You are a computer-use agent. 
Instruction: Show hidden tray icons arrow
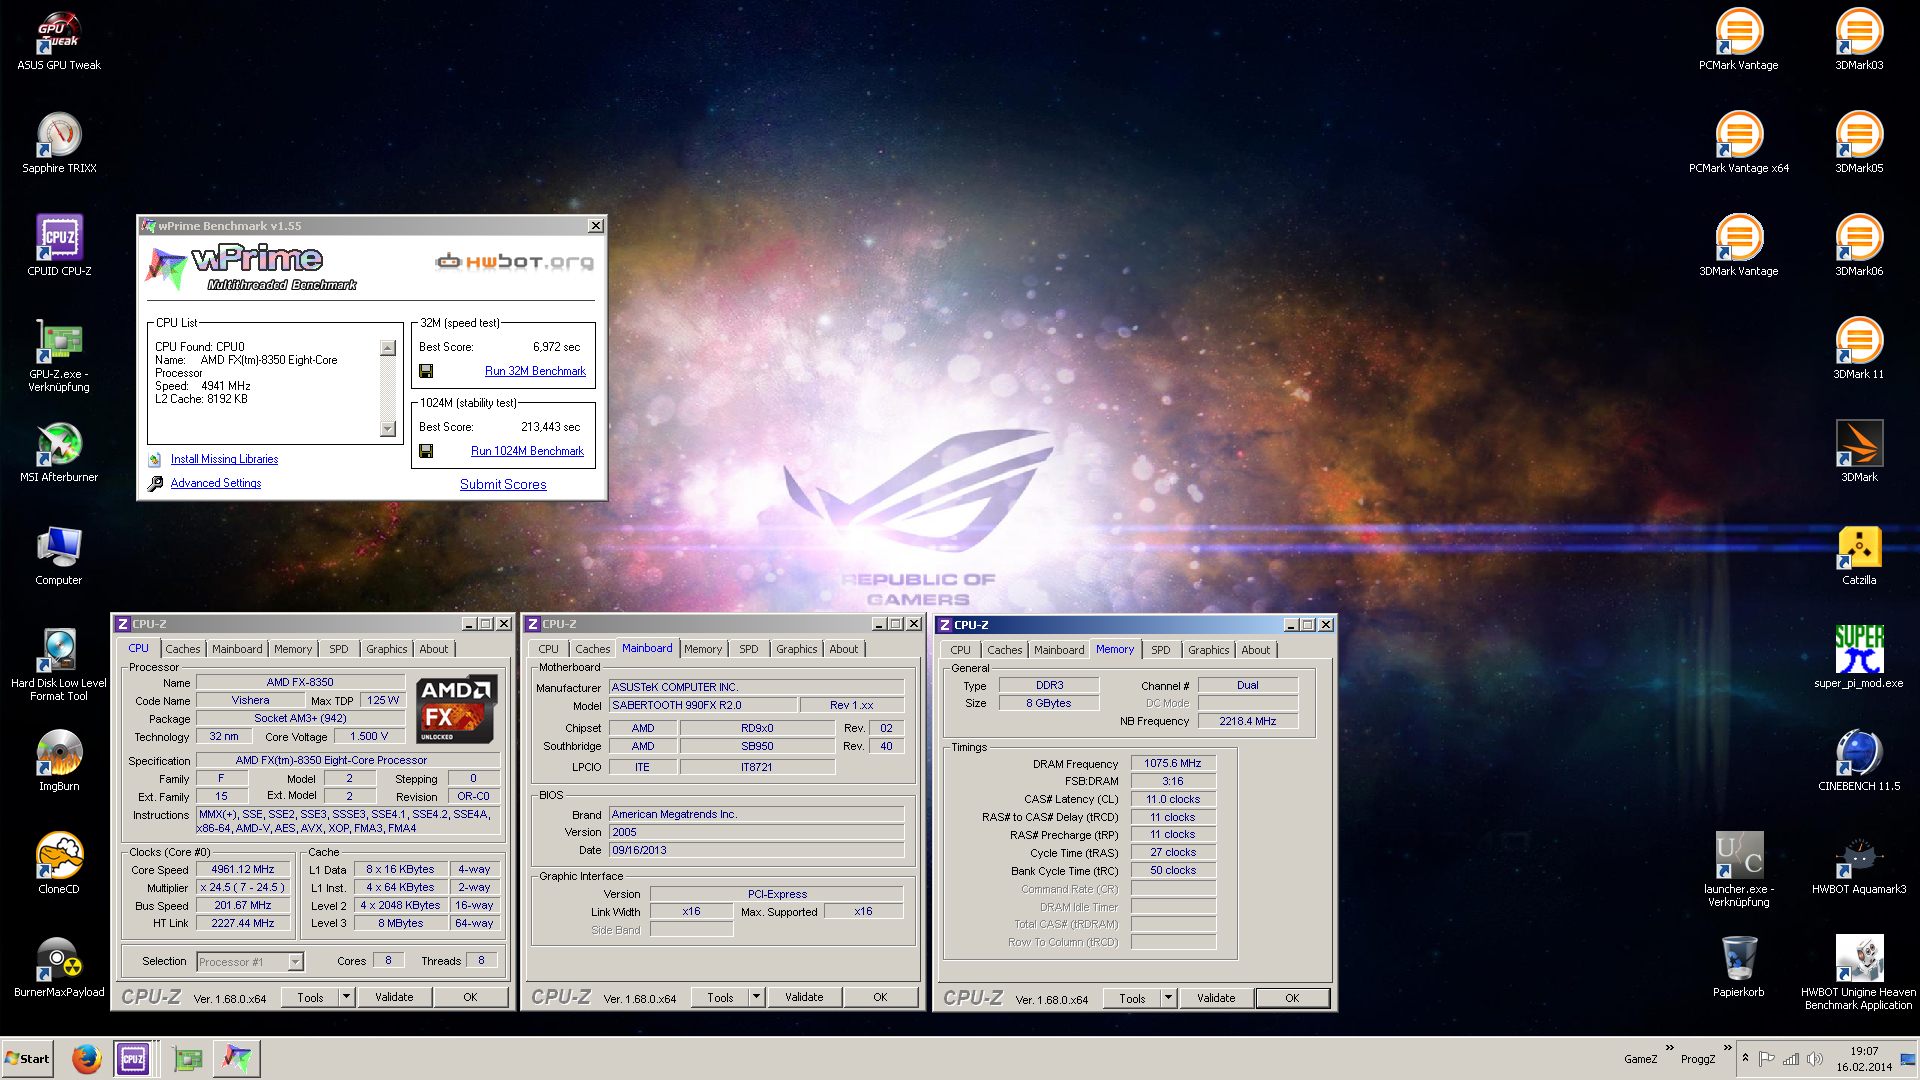[x=1746, y=1058]
